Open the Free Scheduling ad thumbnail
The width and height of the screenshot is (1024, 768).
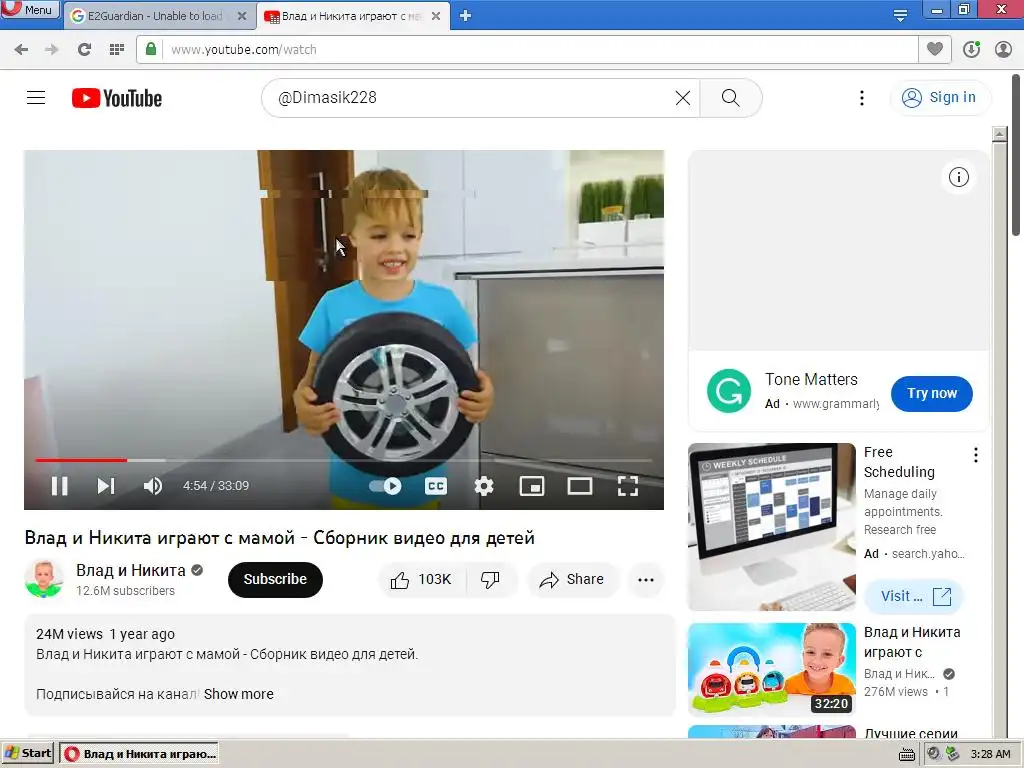coord(771,526)
